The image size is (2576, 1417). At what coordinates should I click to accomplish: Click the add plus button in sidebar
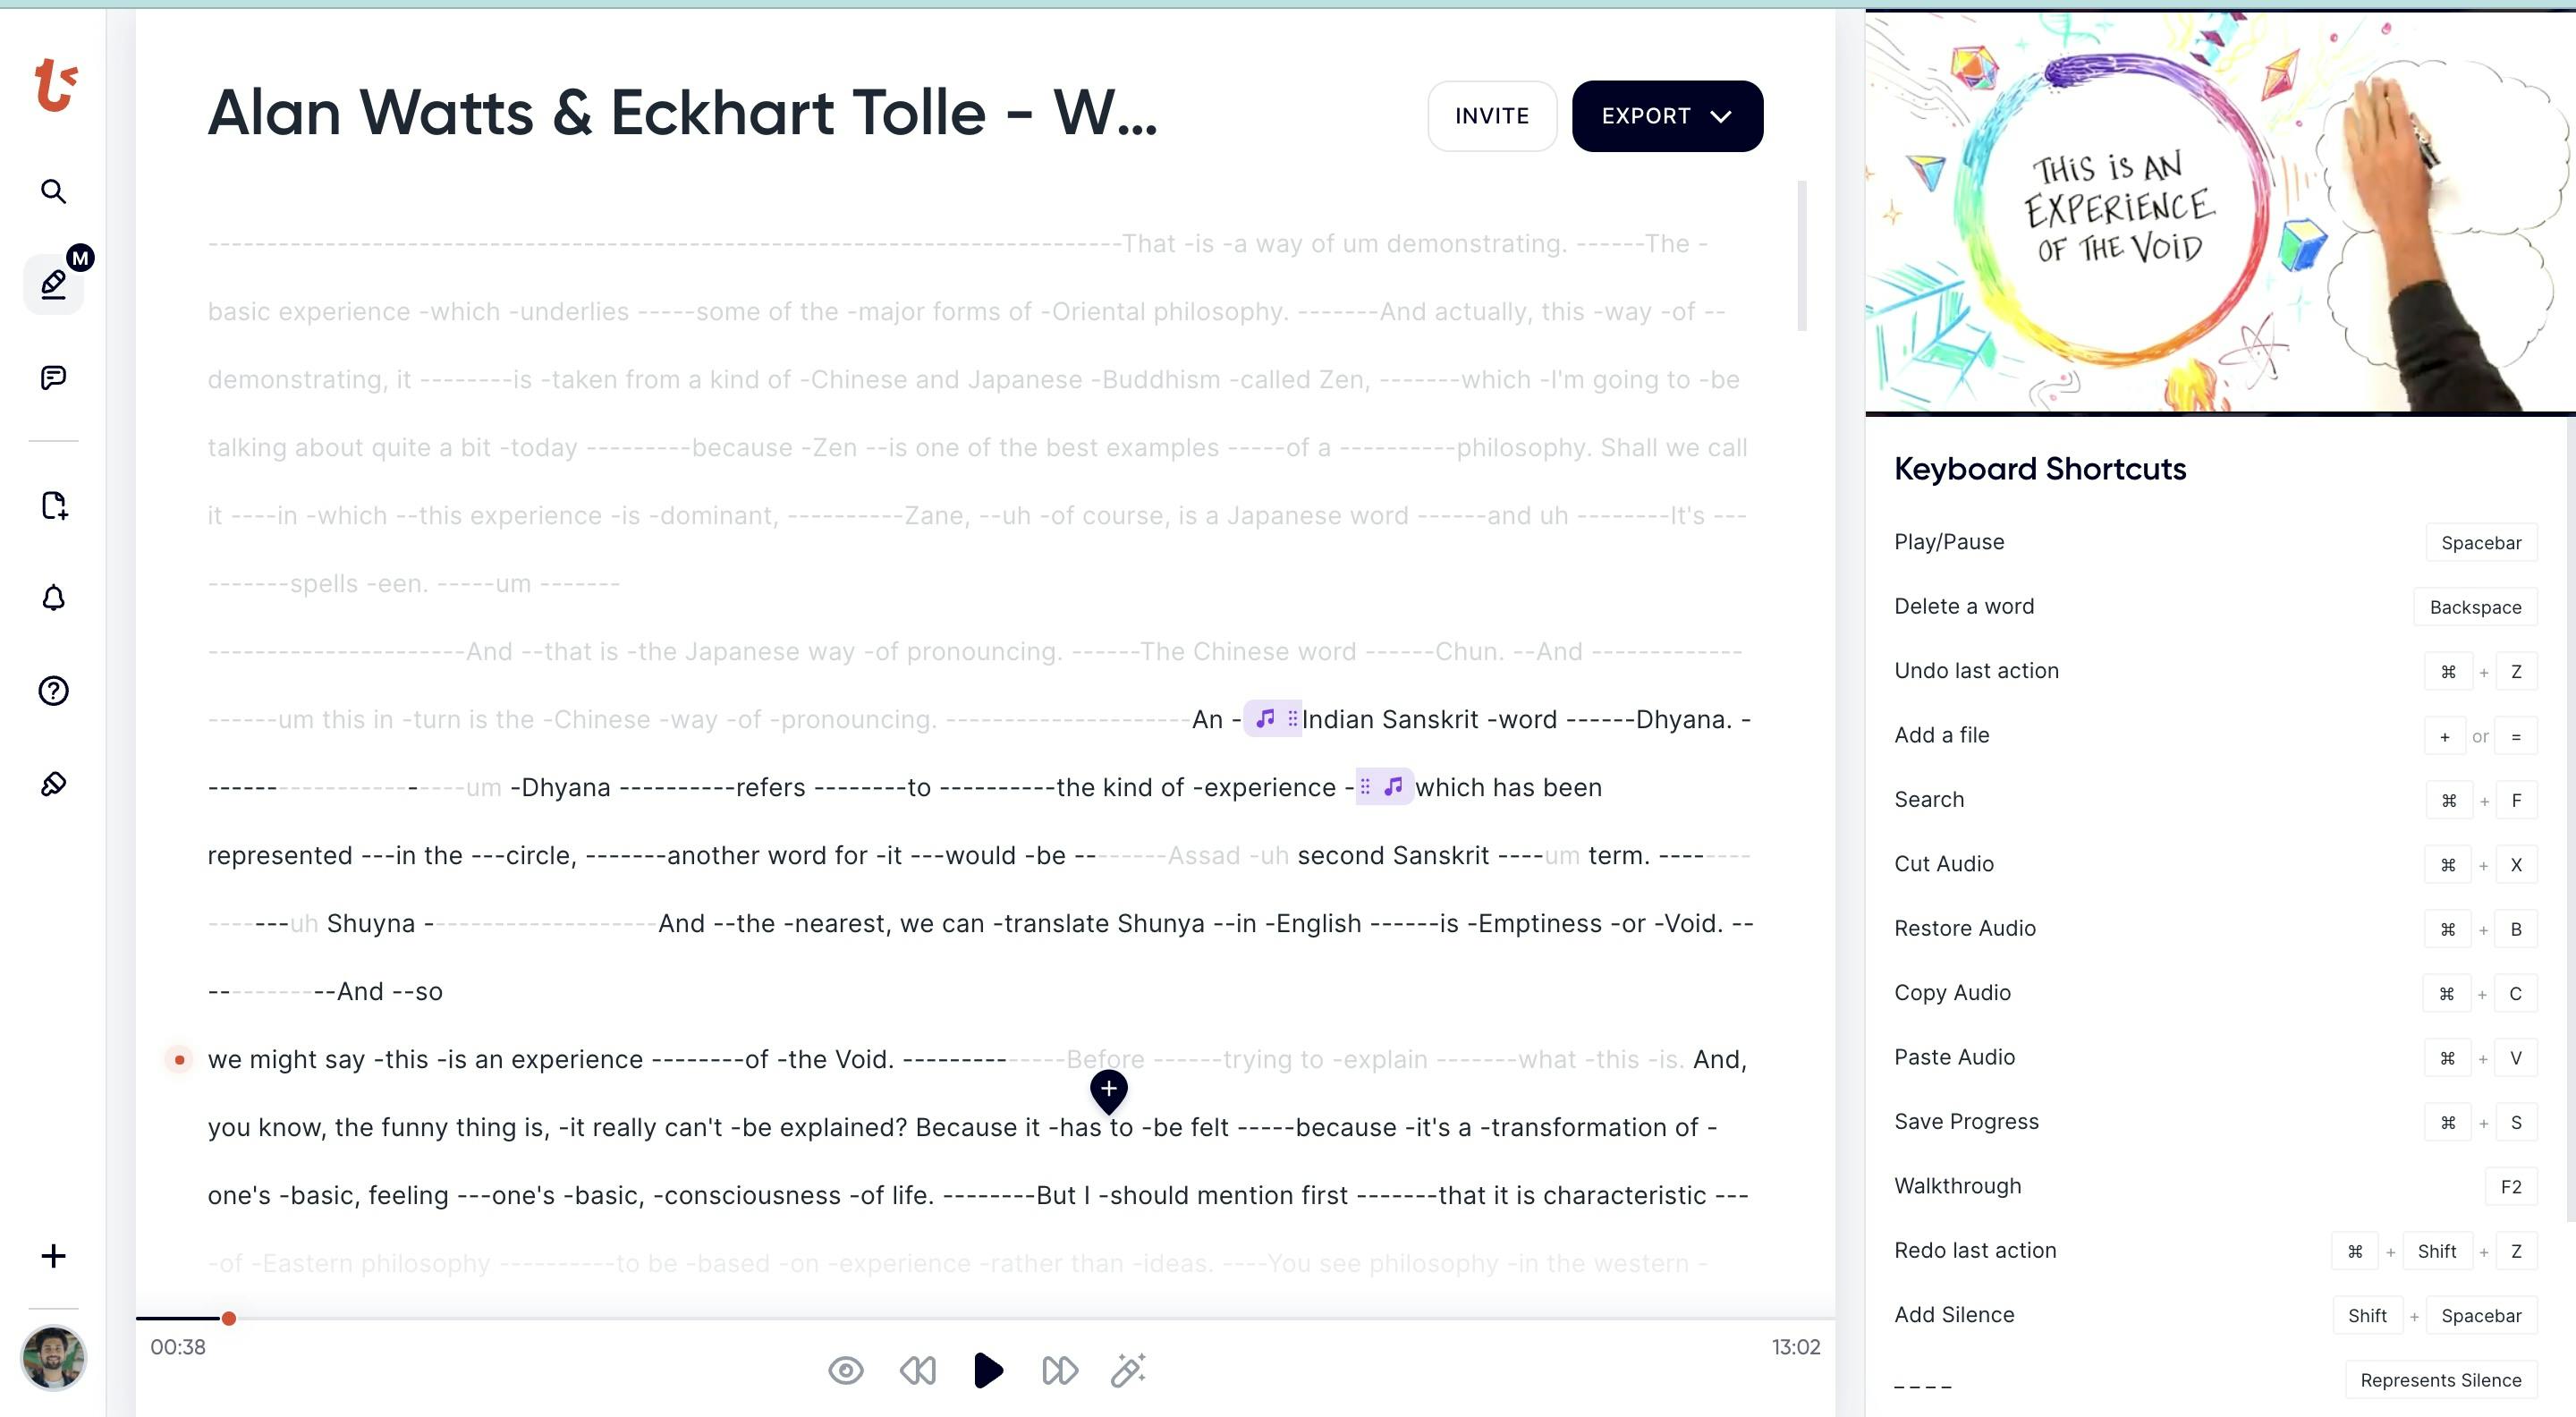coord(52,1255)
